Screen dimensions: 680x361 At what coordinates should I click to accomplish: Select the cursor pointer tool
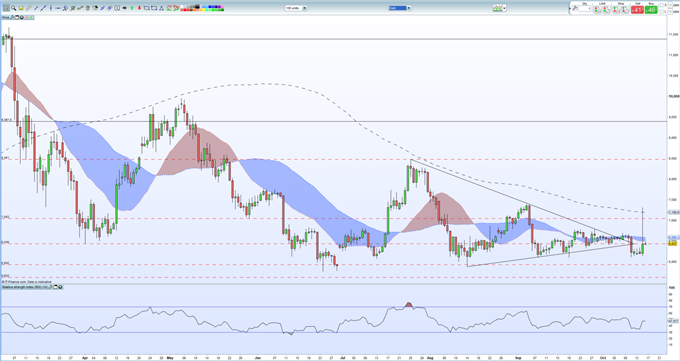click(x=7, y=8)
